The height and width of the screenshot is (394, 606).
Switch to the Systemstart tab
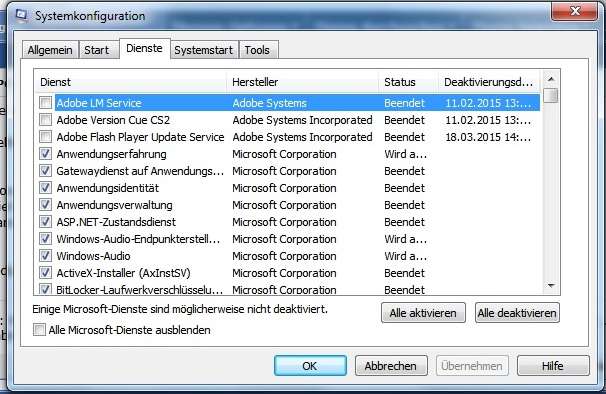point(204,50)
